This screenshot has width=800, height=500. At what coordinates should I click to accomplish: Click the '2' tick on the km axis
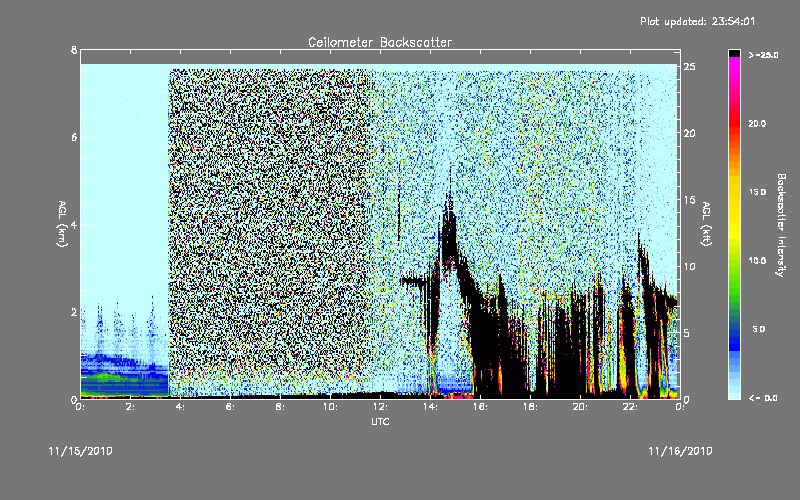[74, 312]
